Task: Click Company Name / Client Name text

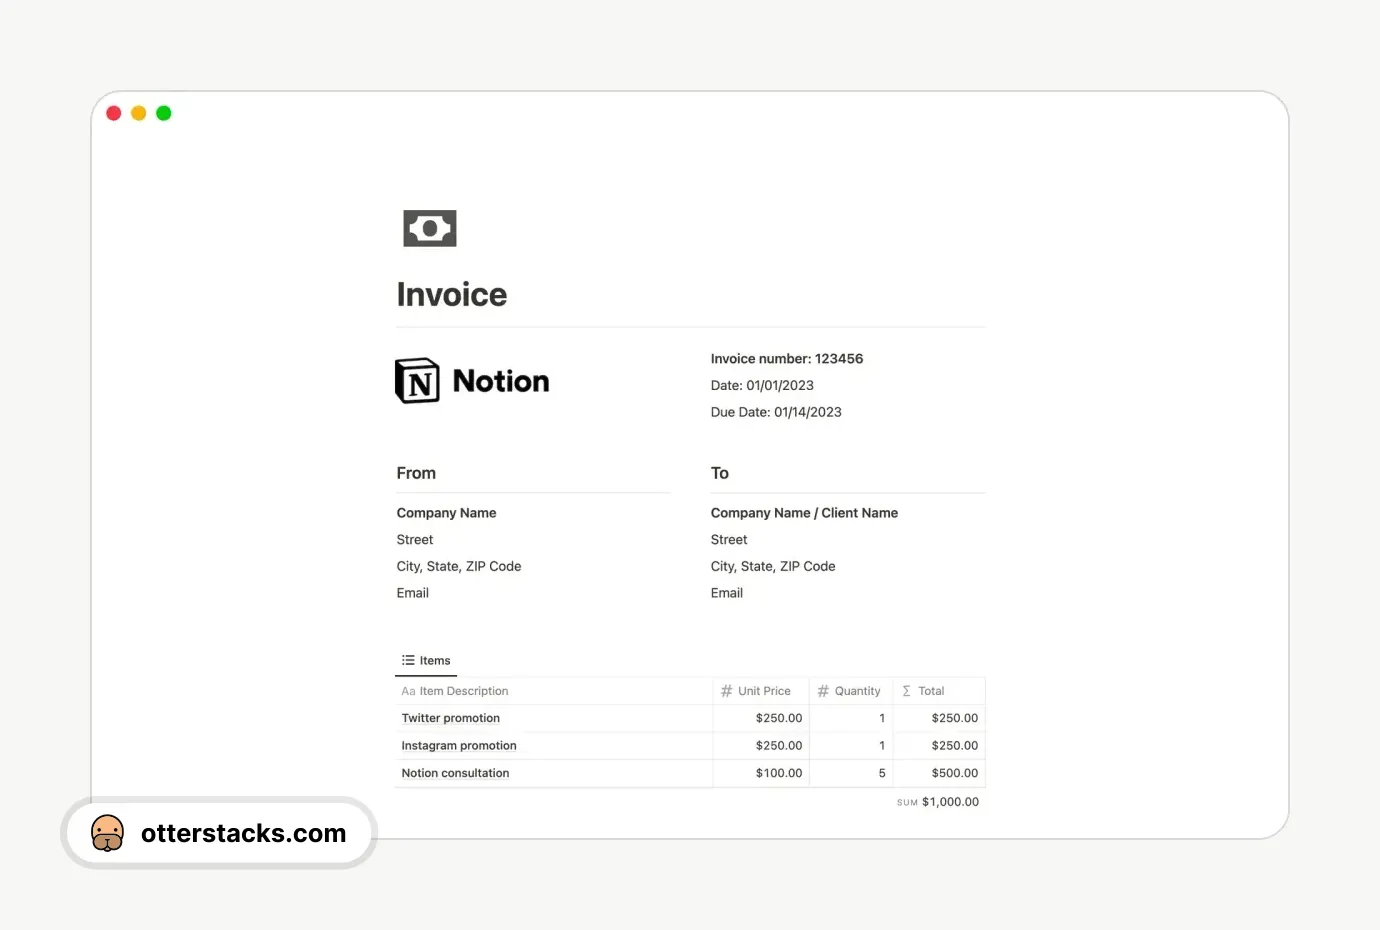Action: pyautogui.click(x=804, y=513)
